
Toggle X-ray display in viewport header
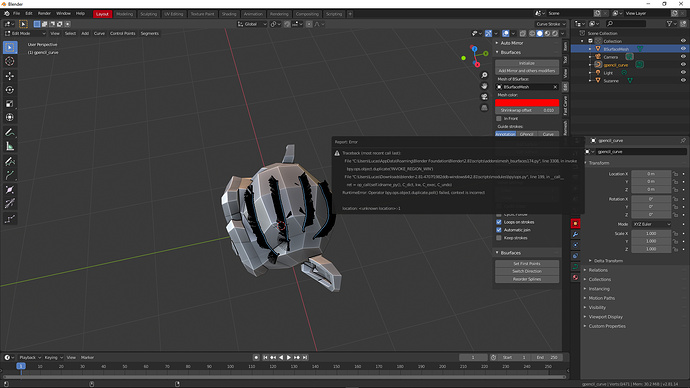(x=522, y=33)
